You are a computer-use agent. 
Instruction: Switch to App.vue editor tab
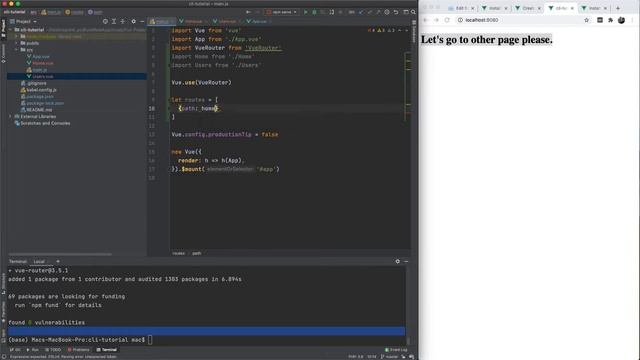tap(259, 21)
